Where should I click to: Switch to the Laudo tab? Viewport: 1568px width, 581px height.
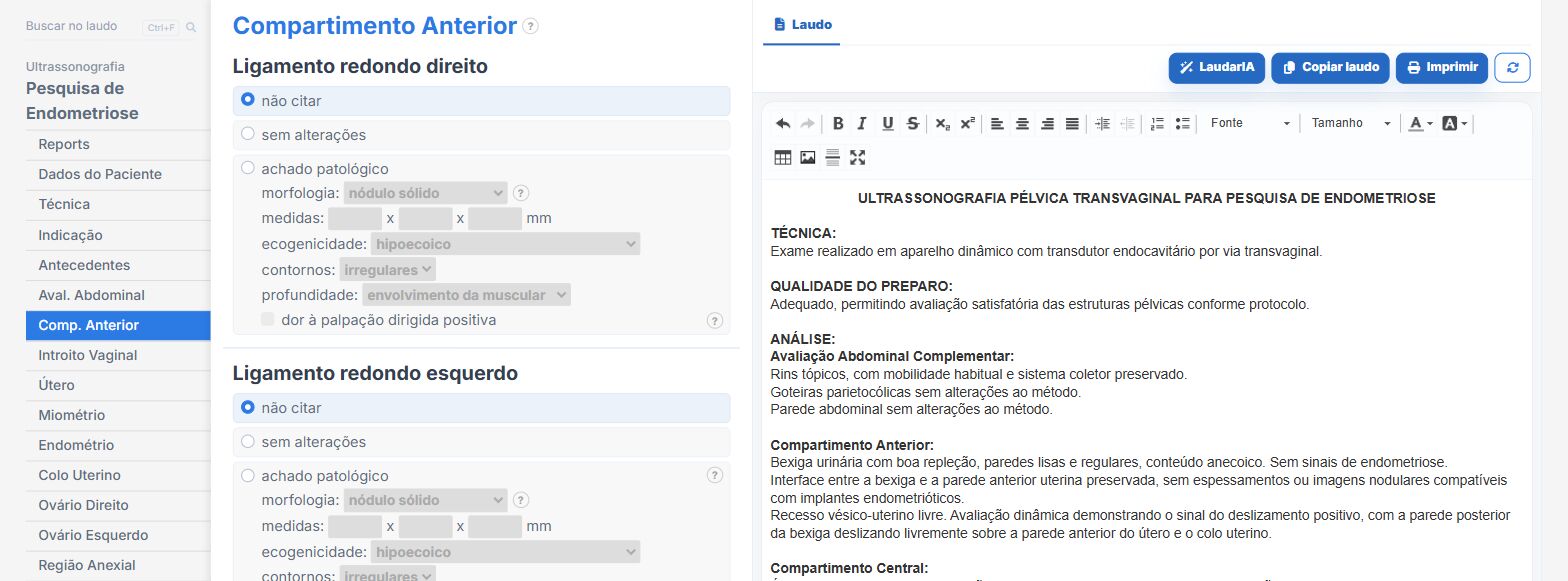pos(802,24)
